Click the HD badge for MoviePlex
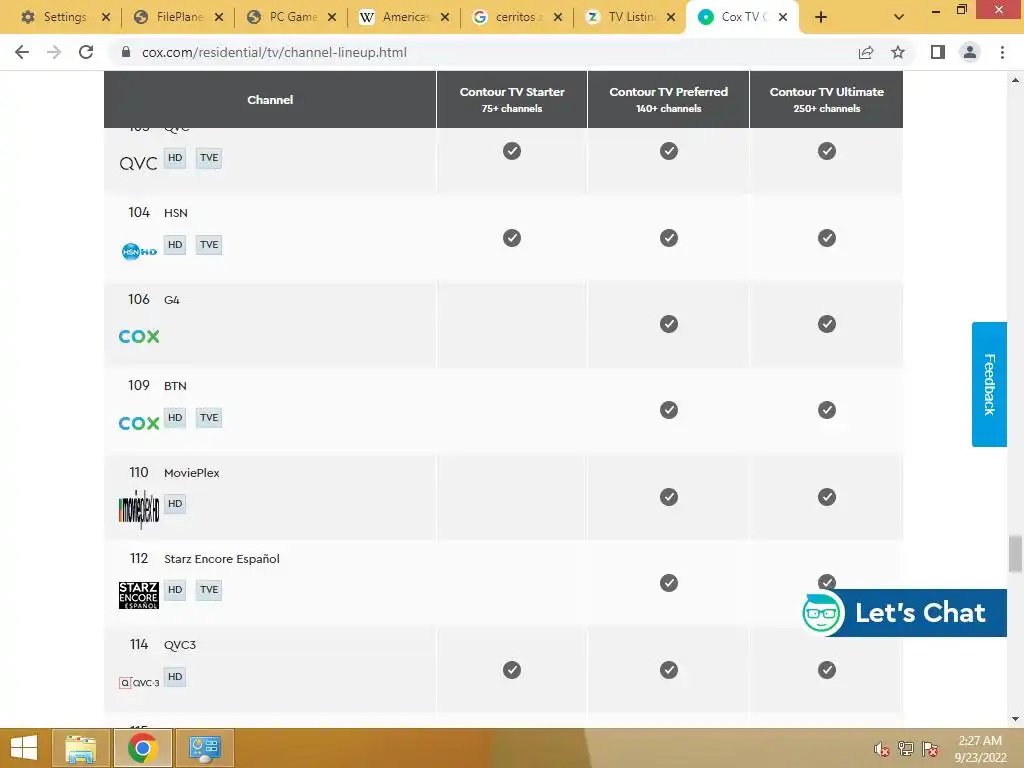 [x=175, y=504]
